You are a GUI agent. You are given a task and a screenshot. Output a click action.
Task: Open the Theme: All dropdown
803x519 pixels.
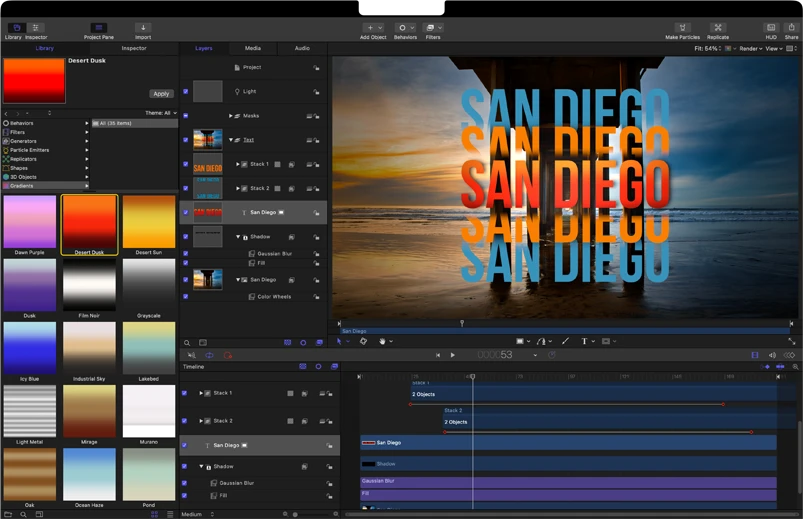161,113
